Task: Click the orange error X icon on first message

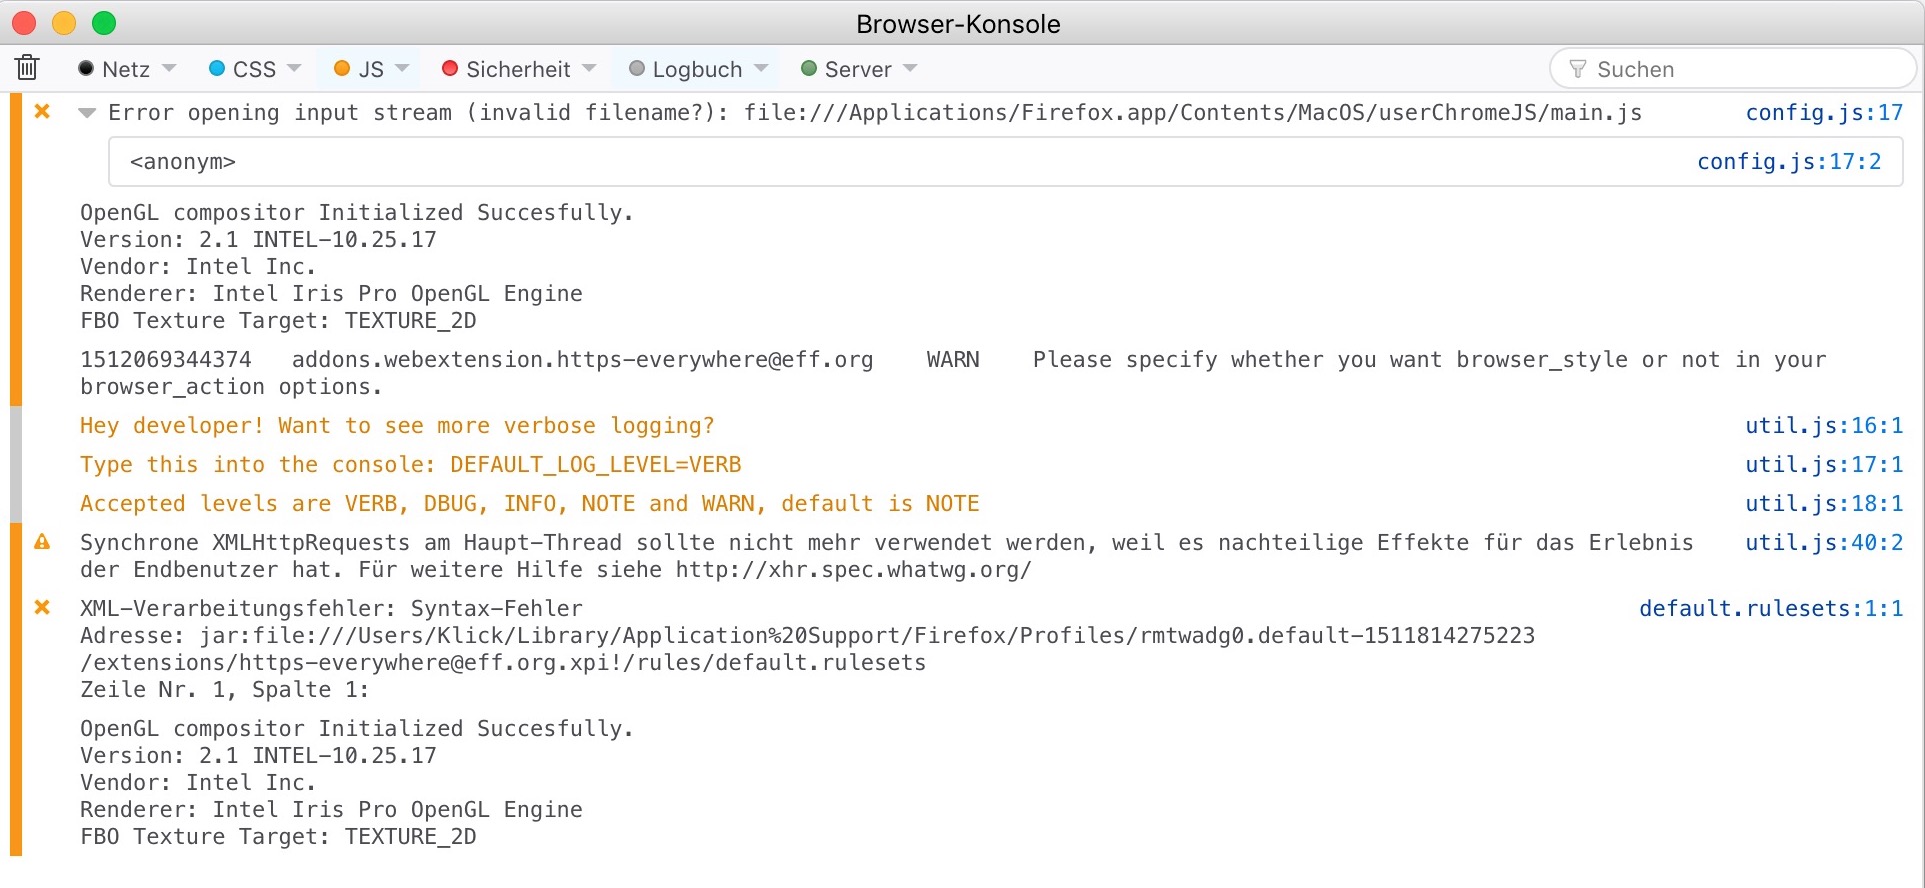Action: (42, 112)
